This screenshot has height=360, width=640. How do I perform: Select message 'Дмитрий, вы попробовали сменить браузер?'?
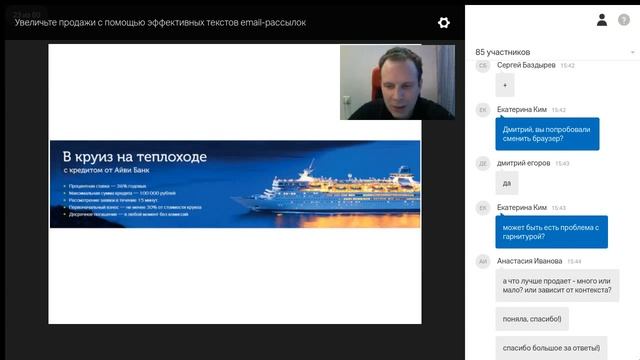point(547,134)
